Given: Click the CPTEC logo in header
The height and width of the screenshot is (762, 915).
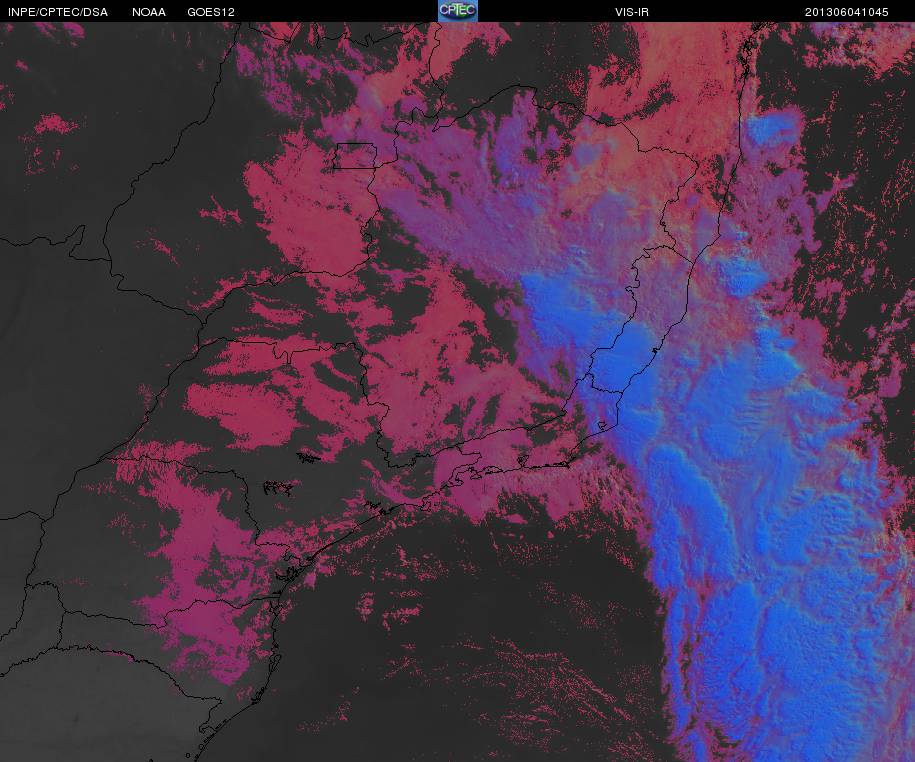Looking at the screenshot, I should [x=458, y=11].
